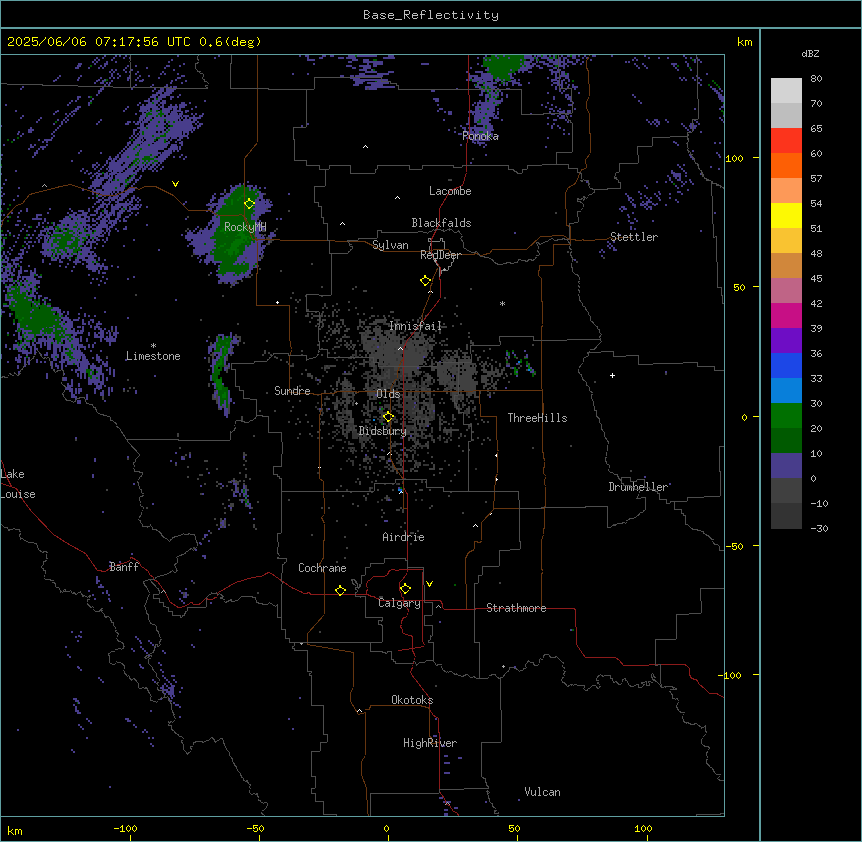Click the yellow v marker northeast of Calgary
The height and width of the screenshot is (842, 862).
coord(429,584)
